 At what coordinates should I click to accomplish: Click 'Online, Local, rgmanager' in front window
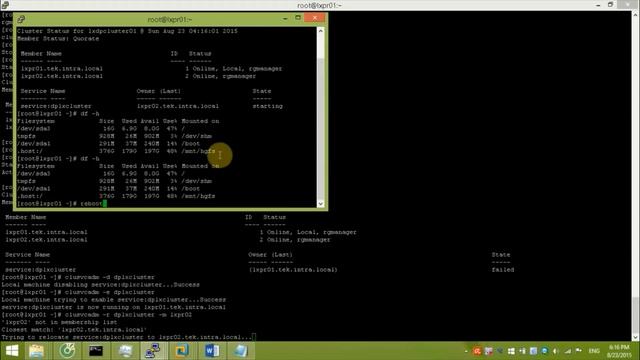(237, 69)
